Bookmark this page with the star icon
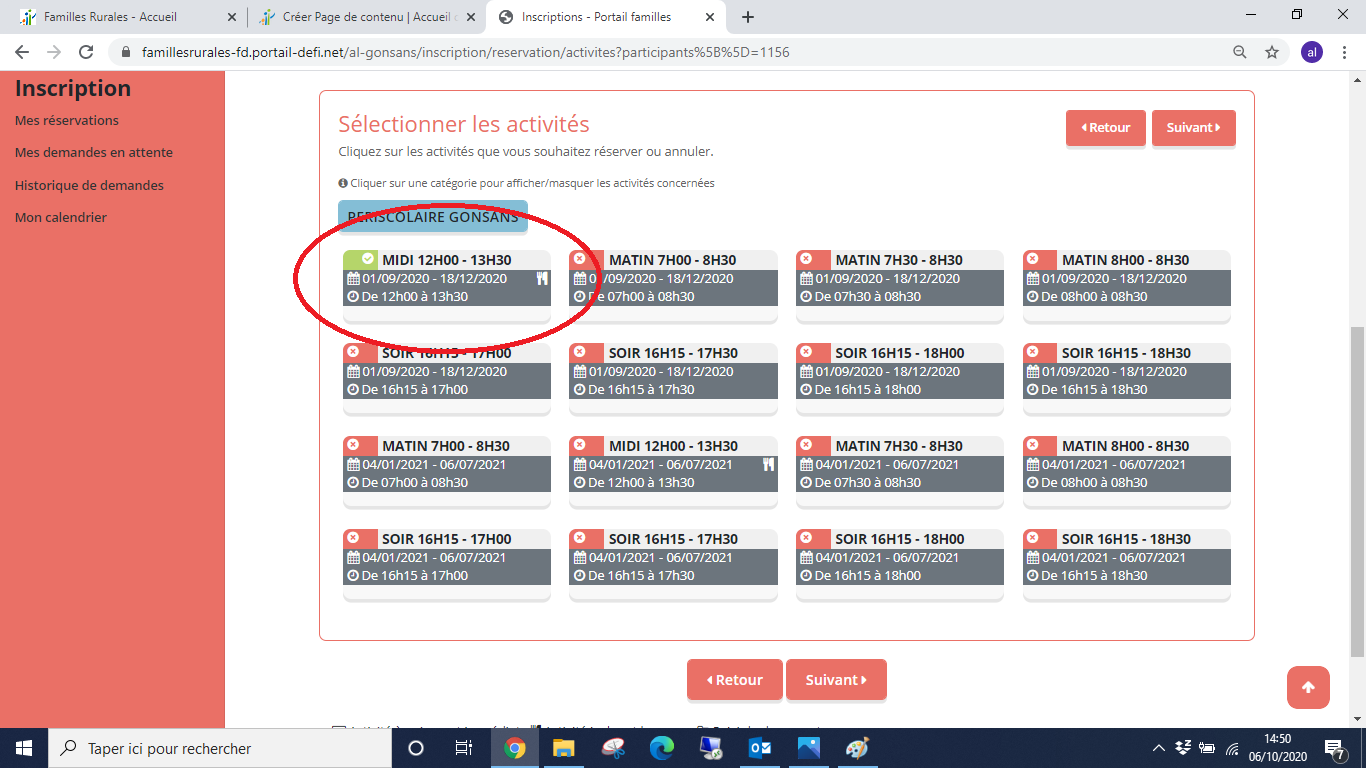 pyautogui.click(x=1272, y=52)
